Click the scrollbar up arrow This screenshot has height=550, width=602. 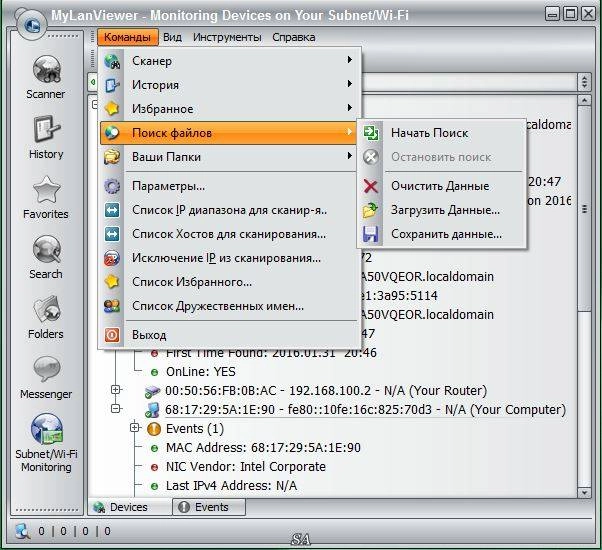click(584, 101)
